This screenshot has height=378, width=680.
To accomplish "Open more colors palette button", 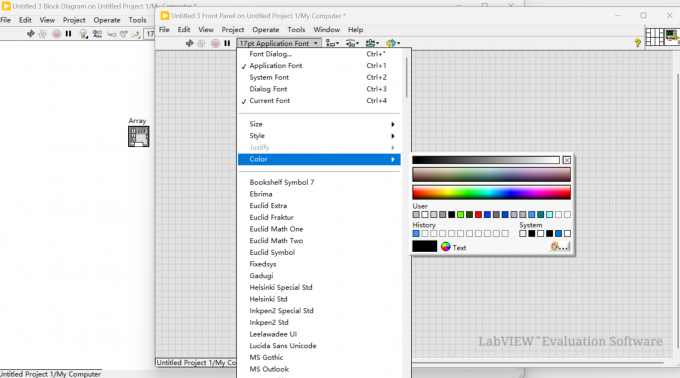I will [559, 247].
